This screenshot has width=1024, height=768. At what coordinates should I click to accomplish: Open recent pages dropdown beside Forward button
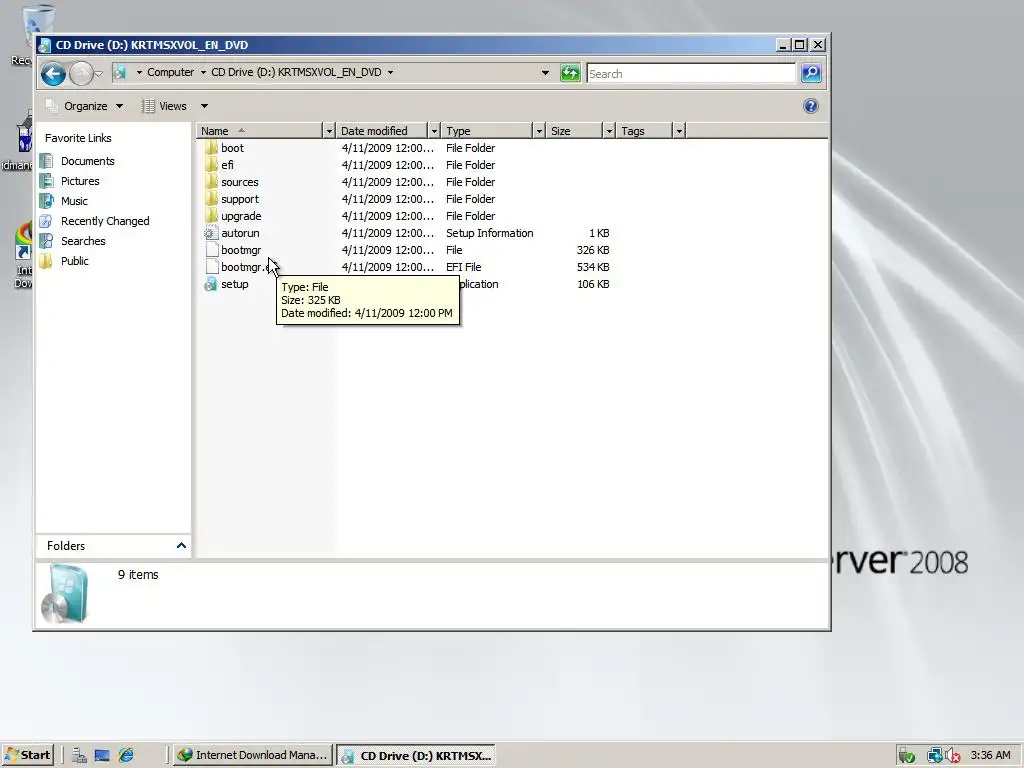coord(98,74)
